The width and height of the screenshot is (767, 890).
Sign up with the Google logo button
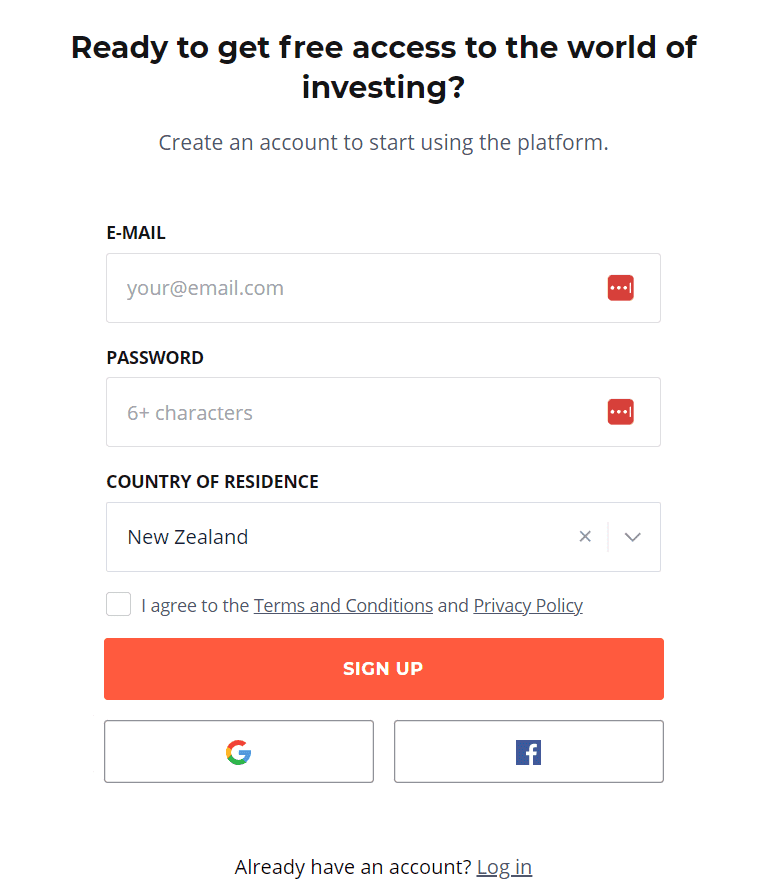click(x=239, y=752)
